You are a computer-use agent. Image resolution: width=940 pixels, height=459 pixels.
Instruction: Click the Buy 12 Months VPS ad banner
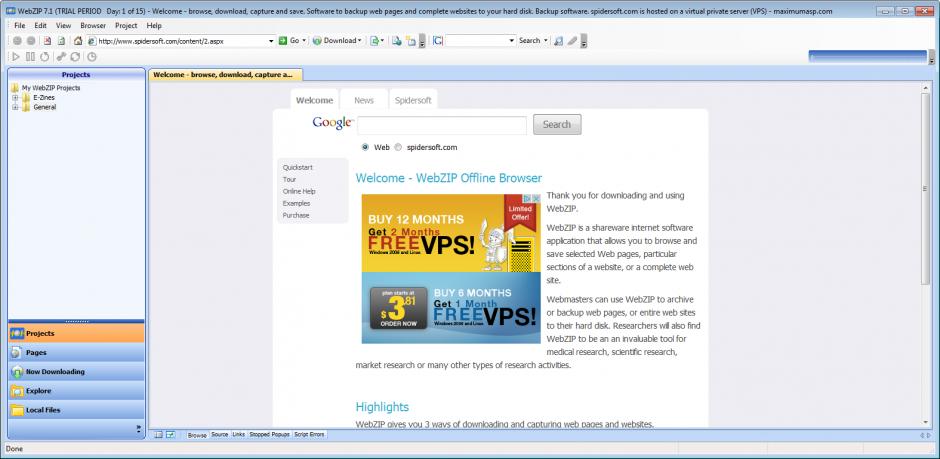451,233
